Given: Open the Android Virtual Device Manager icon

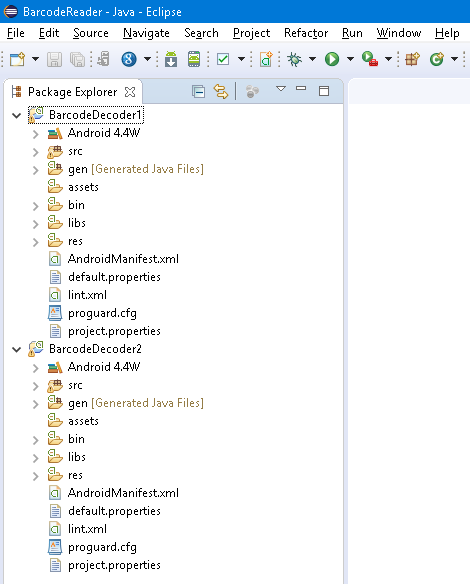Looking at the screenshot, I should pos(194,59).
